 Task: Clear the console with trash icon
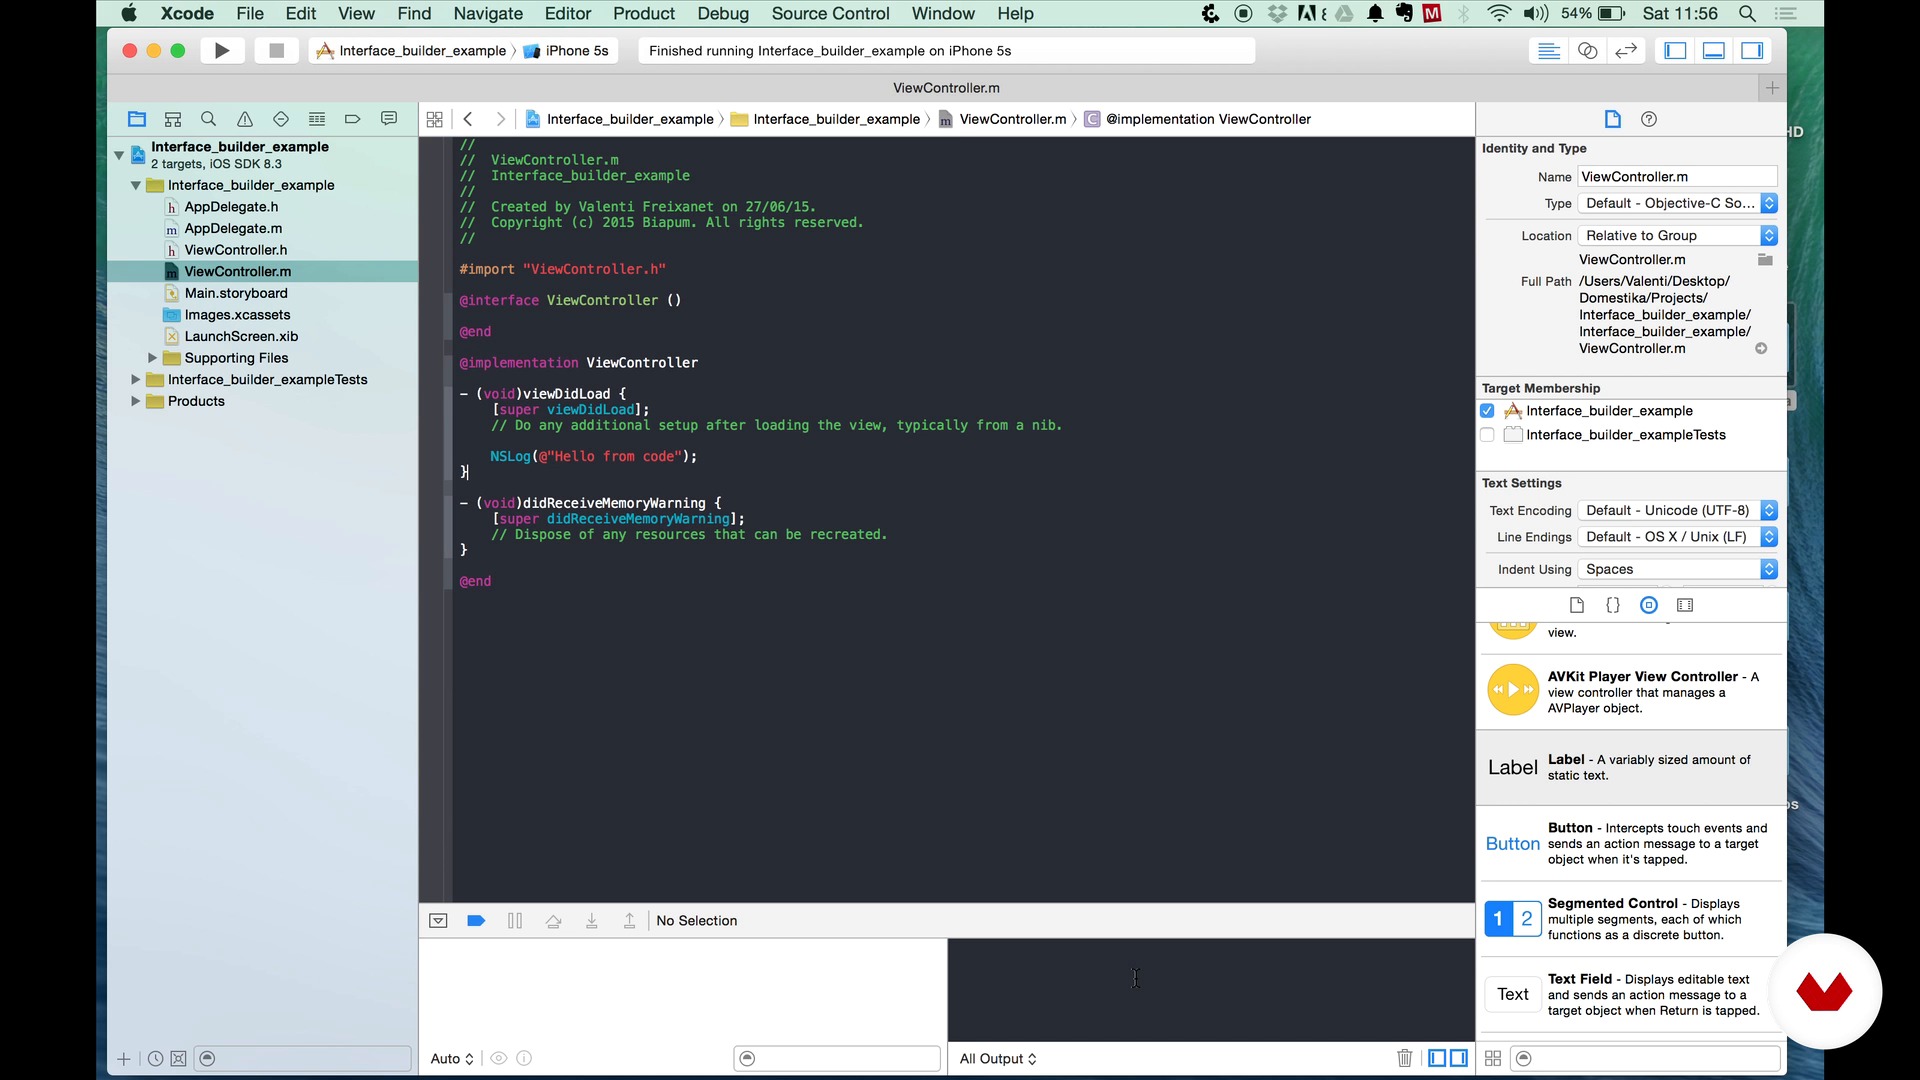click(x=1405, y=1058)
